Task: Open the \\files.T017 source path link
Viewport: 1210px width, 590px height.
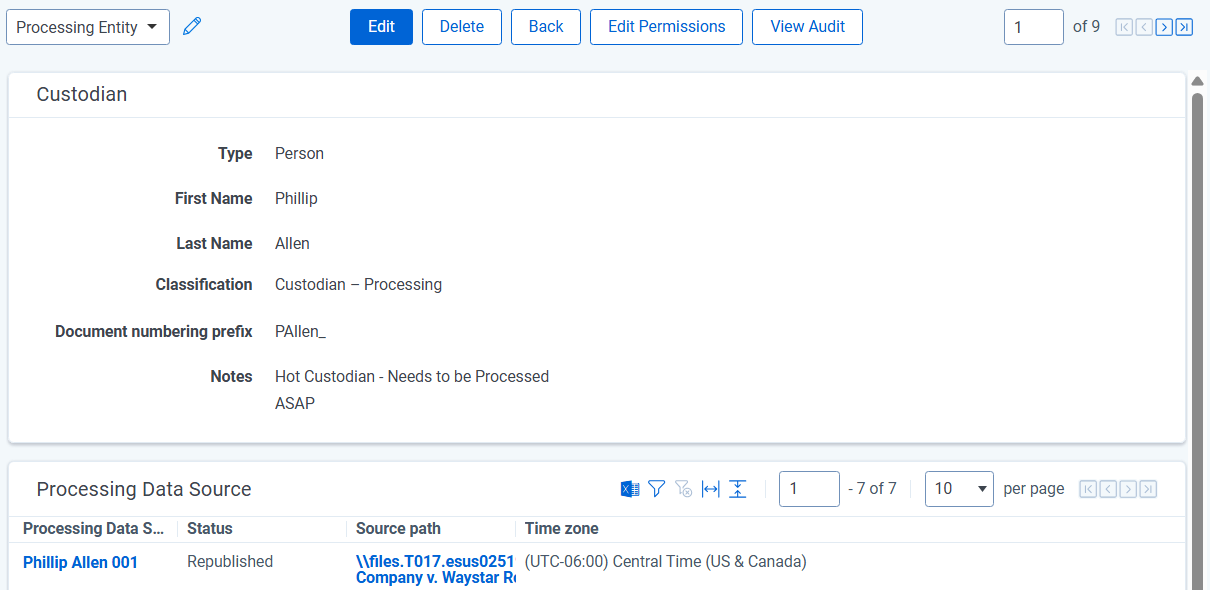Action: pos(435,570)
